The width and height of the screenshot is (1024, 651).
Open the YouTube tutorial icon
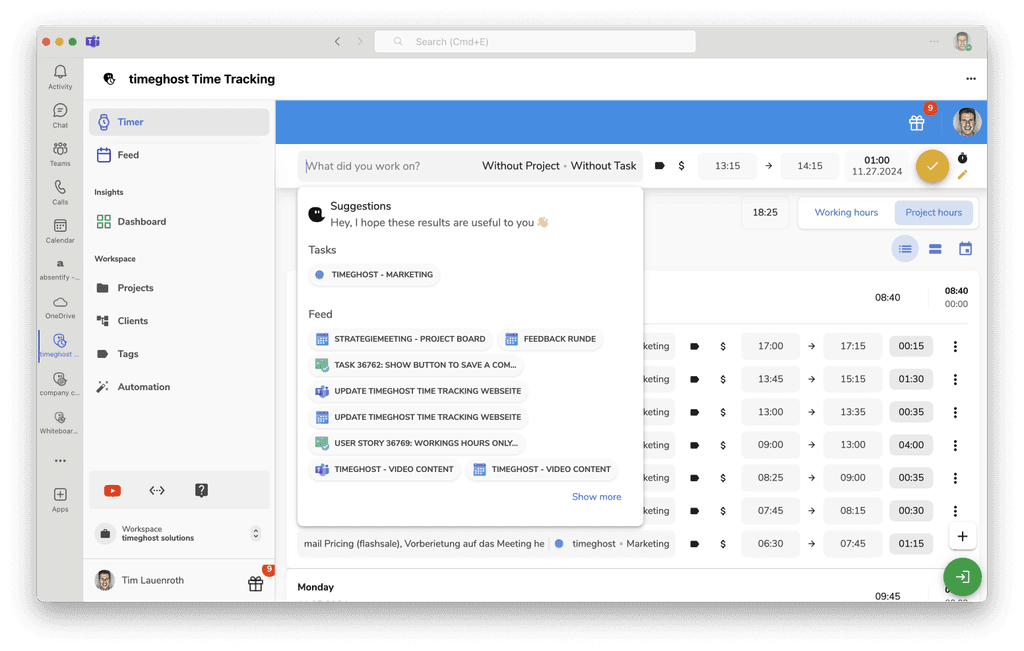pyautogui.click(x=112, y=490)
